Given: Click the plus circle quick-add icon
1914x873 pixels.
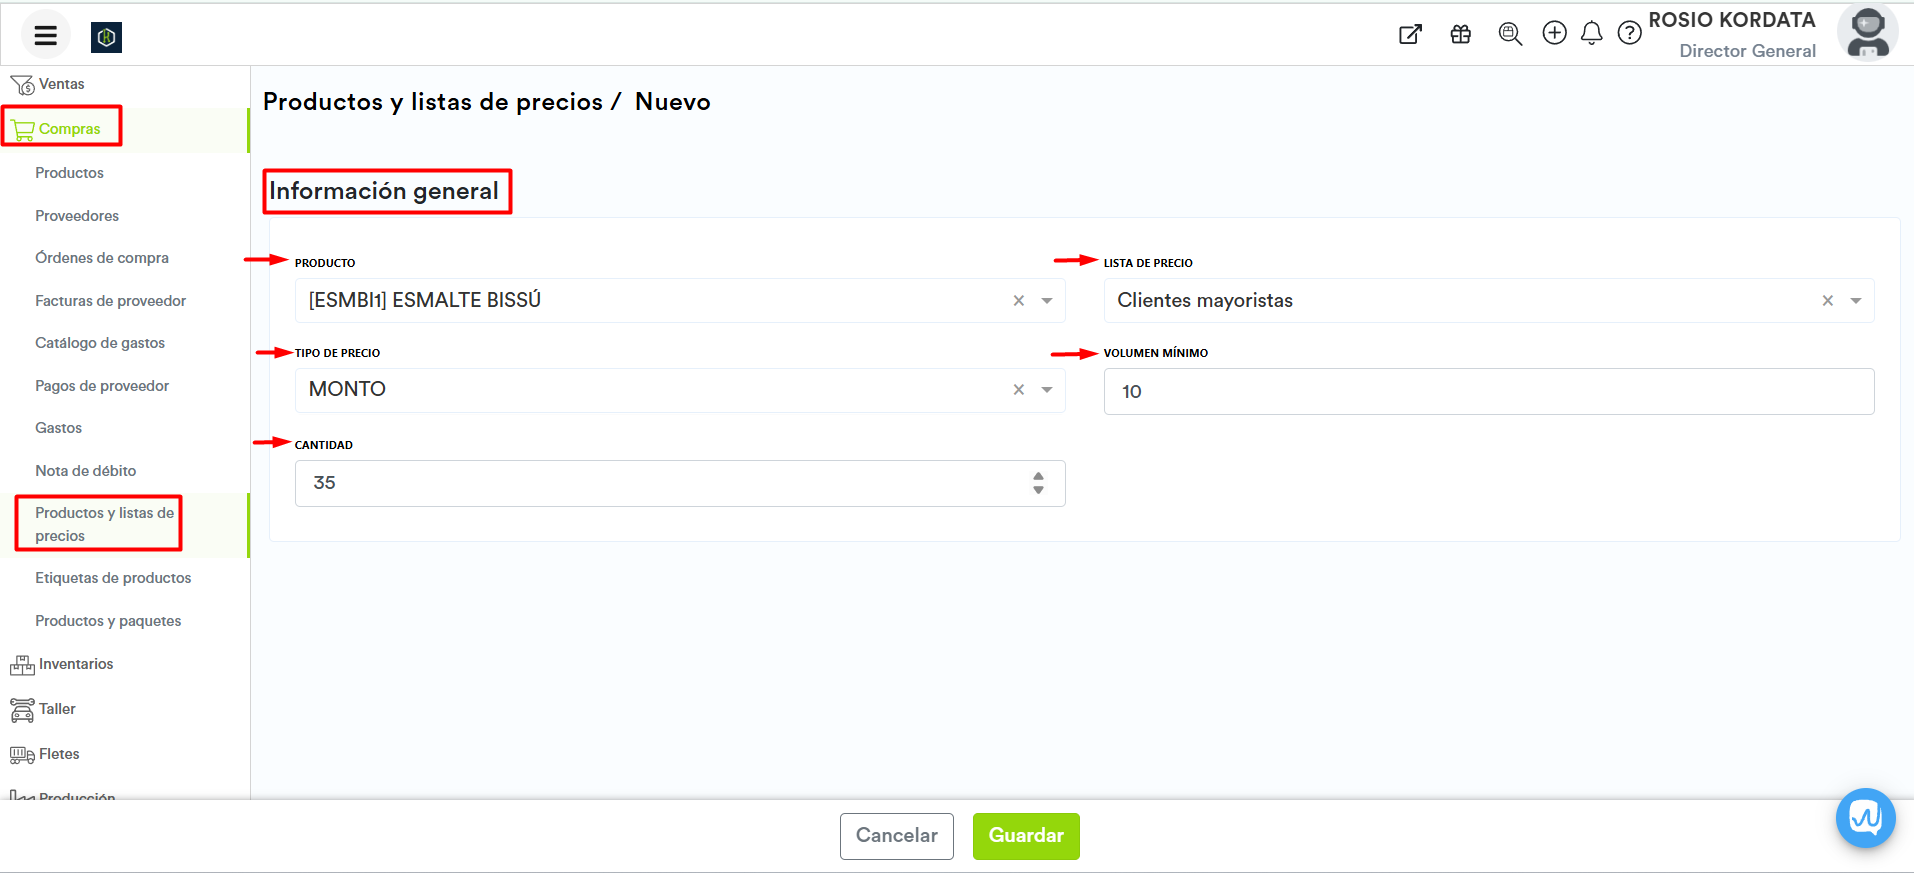Looking at the screenshot, I should click(x=1554, y=34).
